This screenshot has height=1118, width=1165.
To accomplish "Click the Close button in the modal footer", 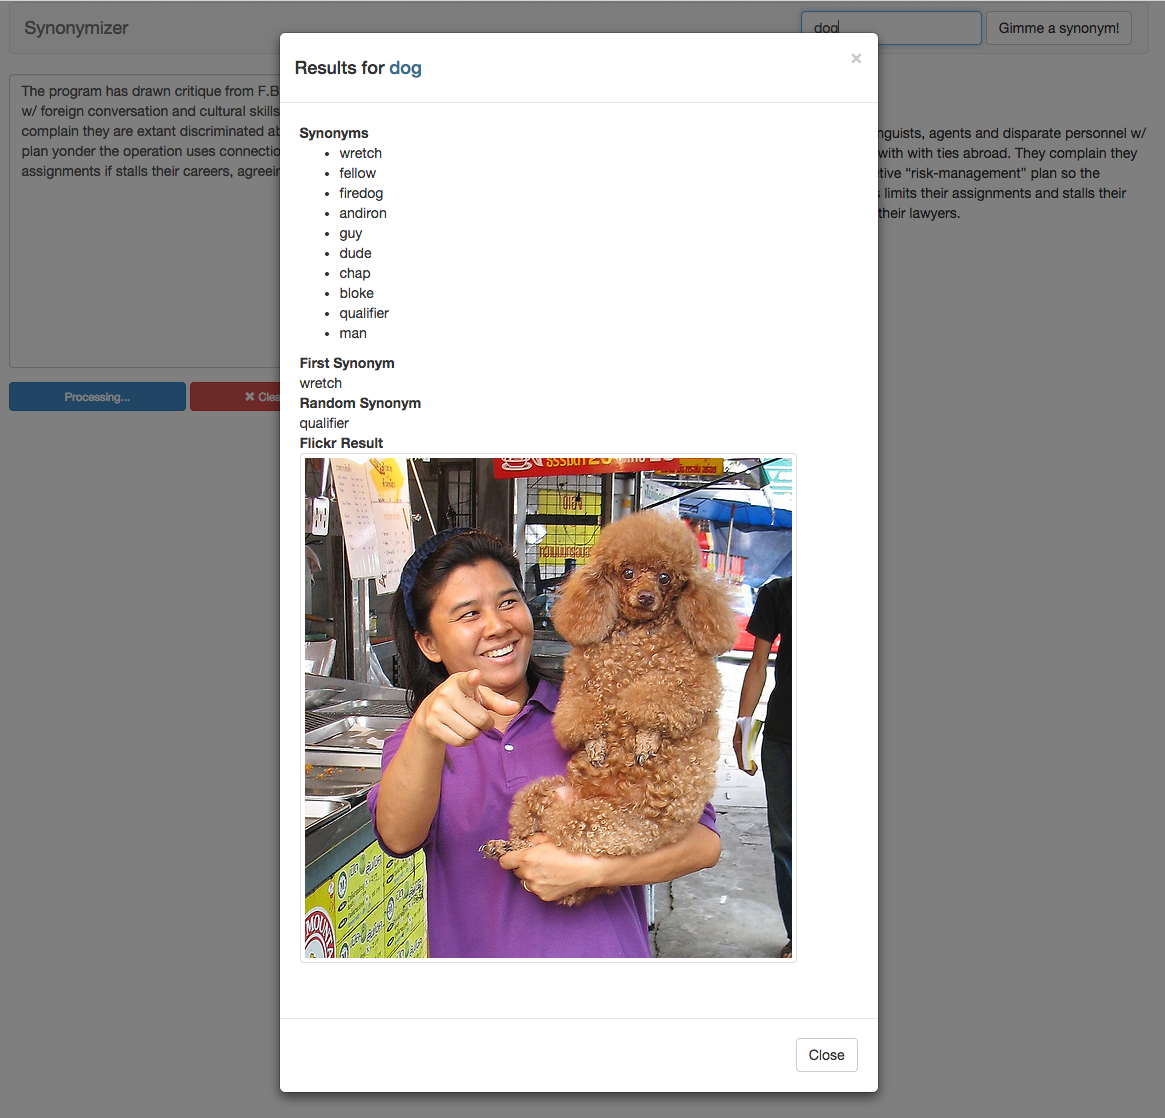I will coord(826,1055).
